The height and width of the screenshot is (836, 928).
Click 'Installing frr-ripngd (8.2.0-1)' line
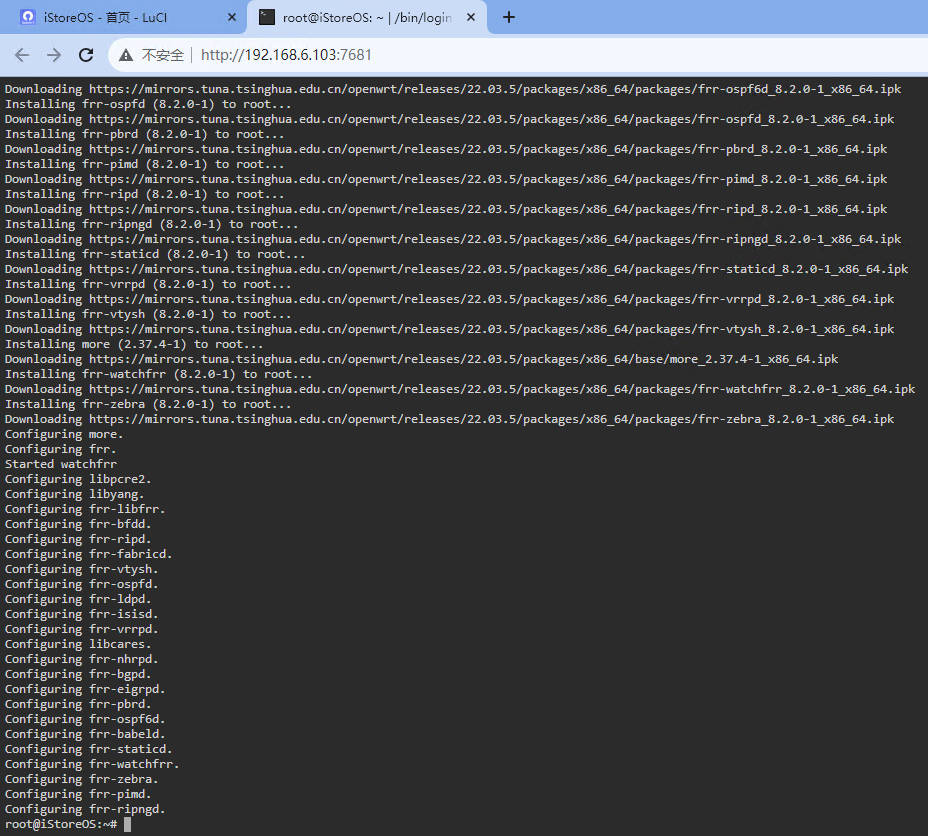152,224
